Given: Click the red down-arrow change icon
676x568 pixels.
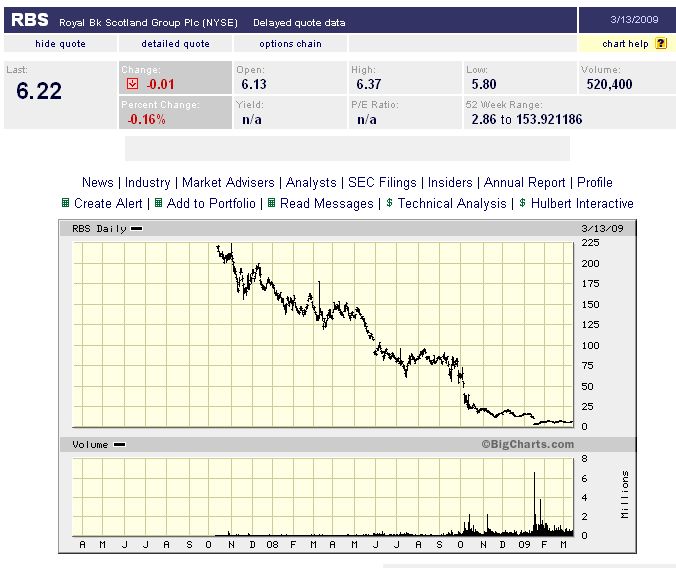Looking at the screenshot, I should [x=132, y=84].
